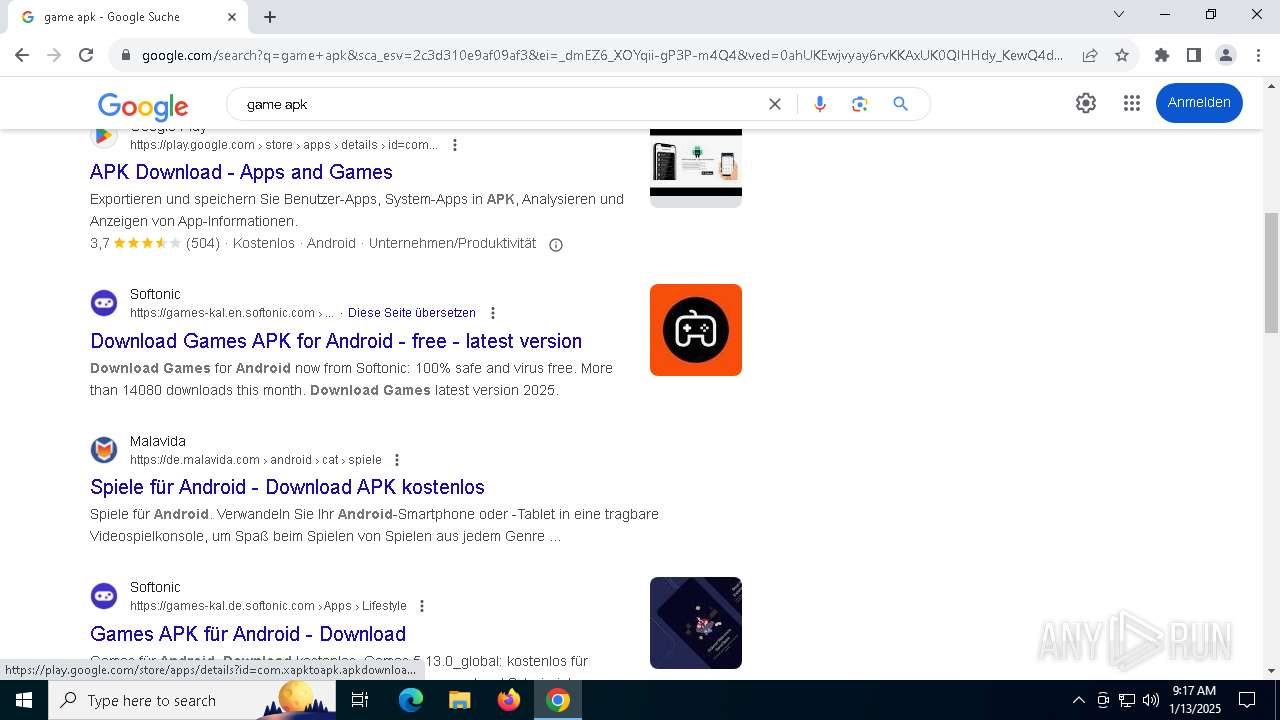1280x720 pixels.
Task: Toggle the Chrome side panel icon
Action: click(x=1194, y=56)
